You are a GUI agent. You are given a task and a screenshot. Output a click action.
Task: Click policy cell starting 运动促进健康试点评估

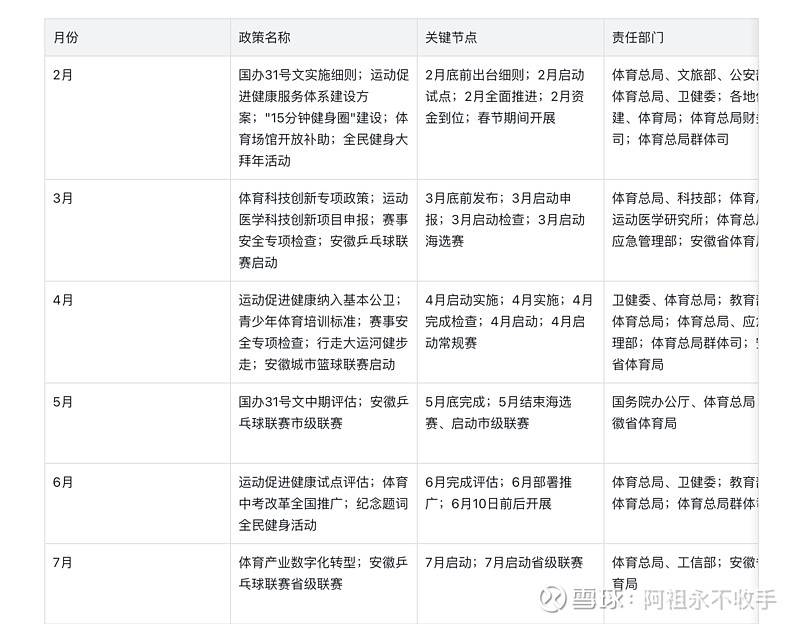pyautogui.click(x=323, y=503)
